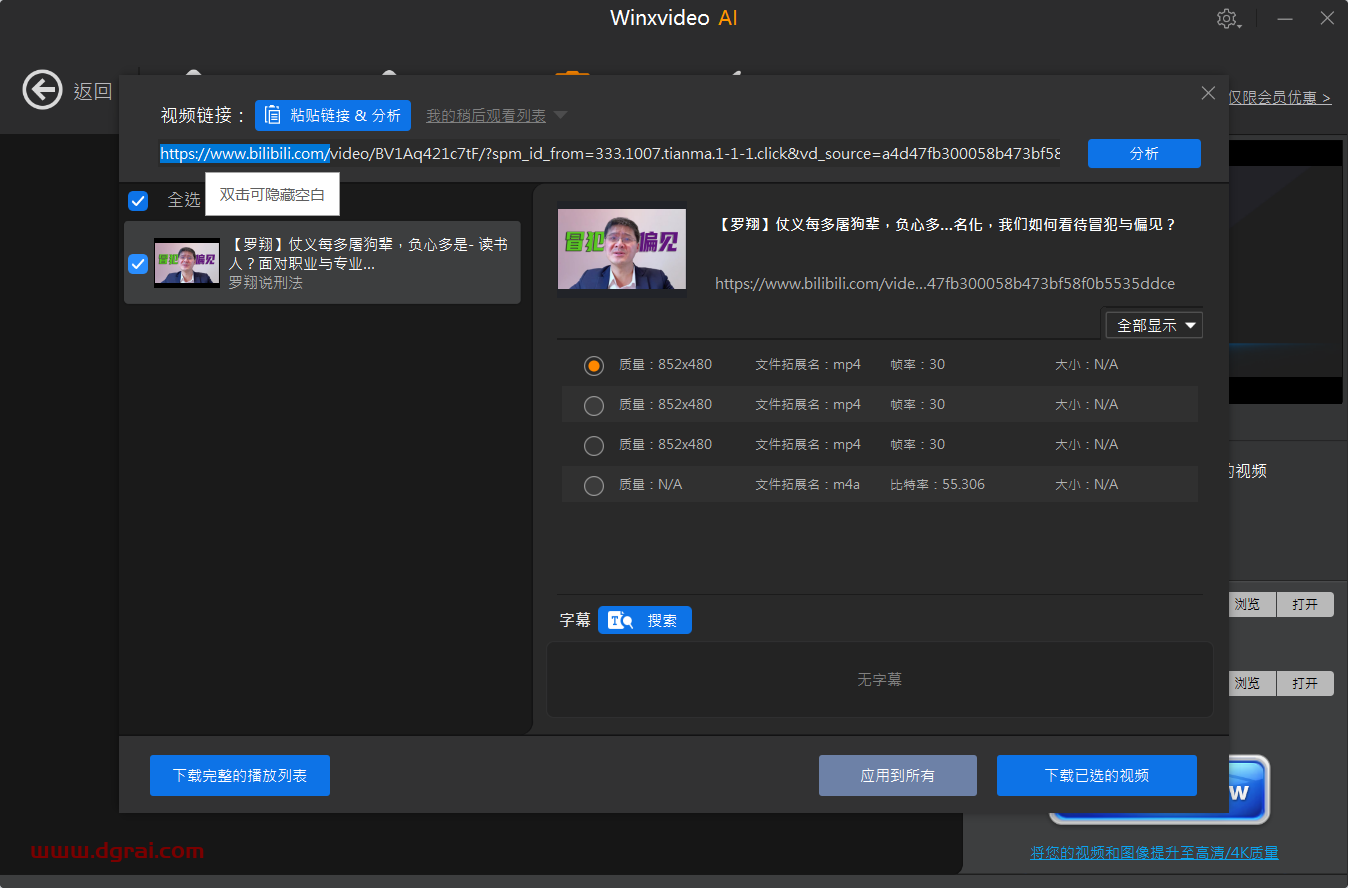Click the 仅限会员优惠 link

[1280, 98]
